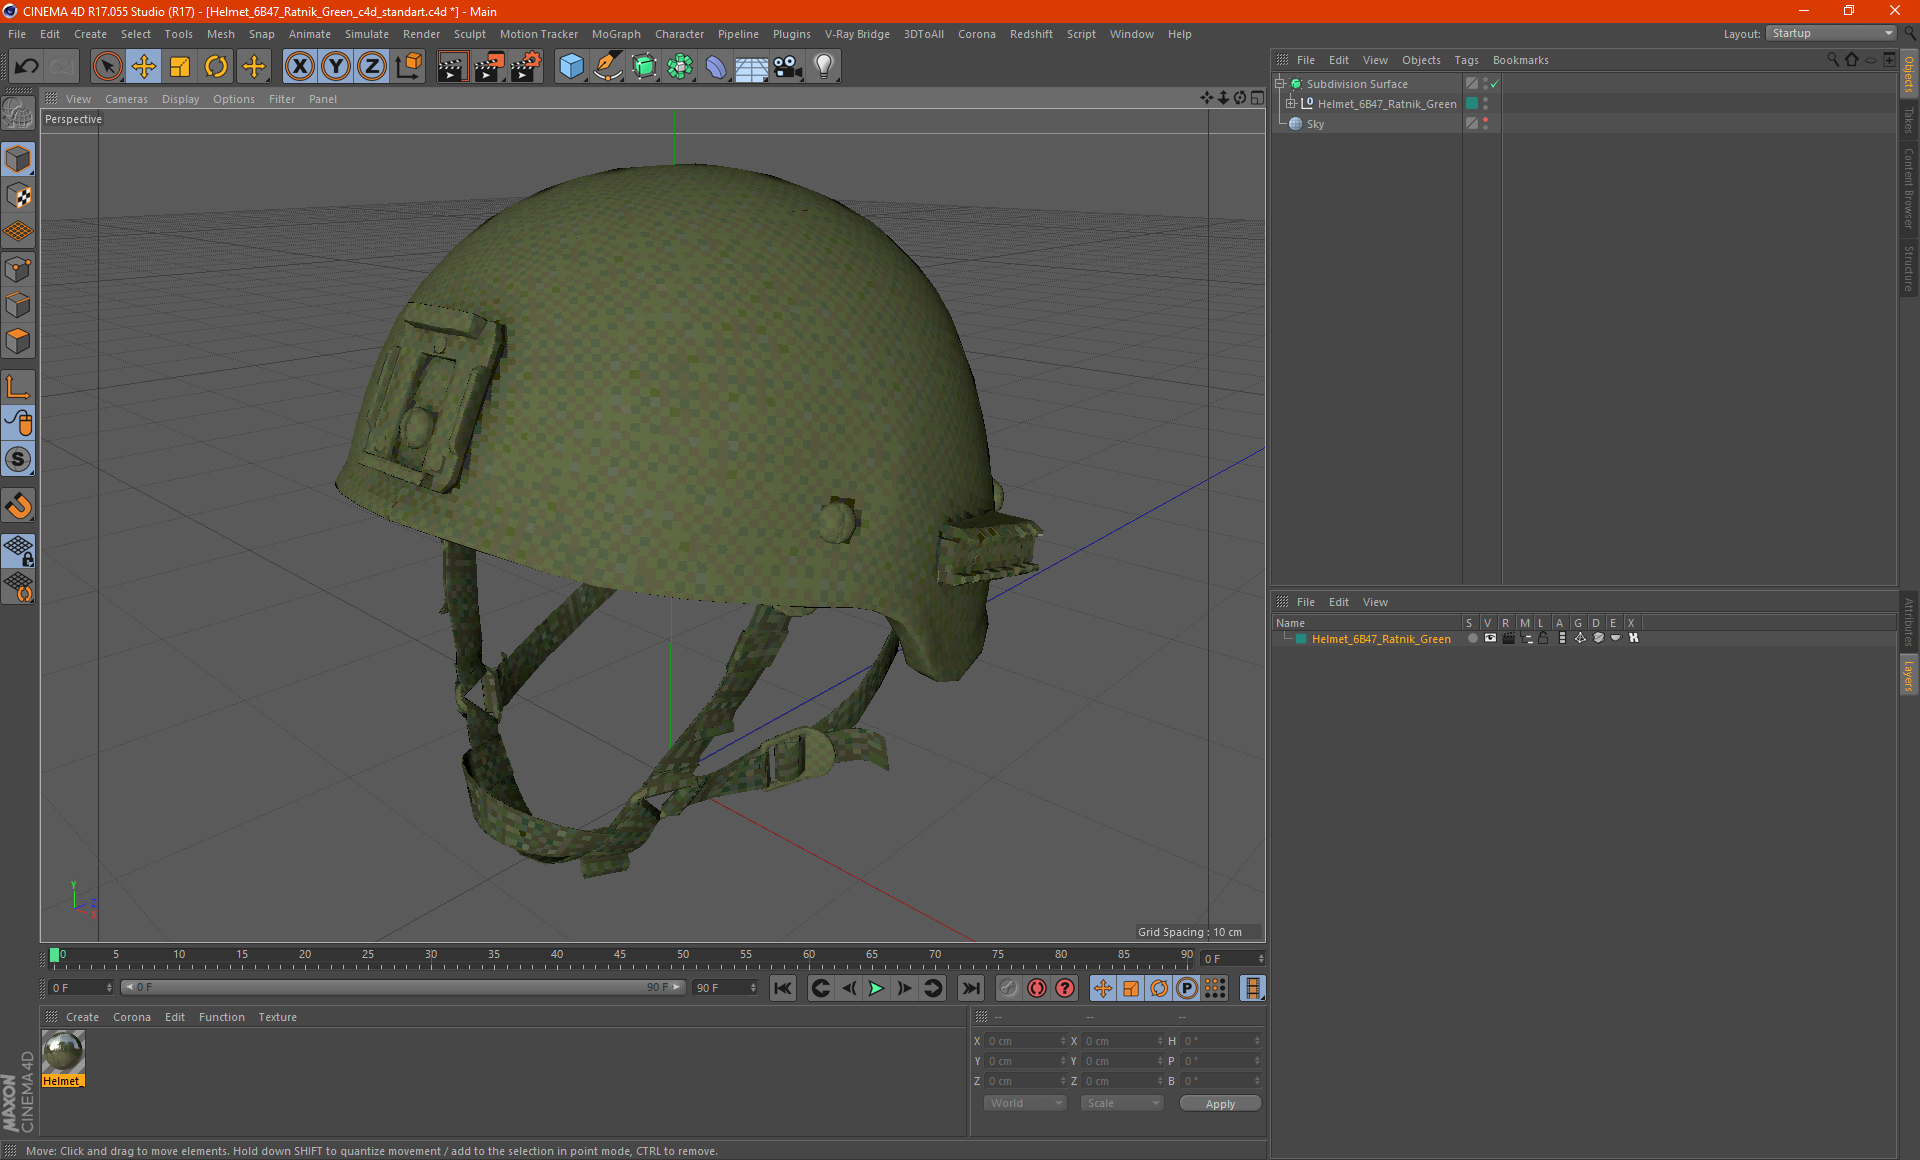The width and height of the screenshot is (1920, 1160).
Task: Enable Autokeying red button
Action: (x=1037, y=988)
